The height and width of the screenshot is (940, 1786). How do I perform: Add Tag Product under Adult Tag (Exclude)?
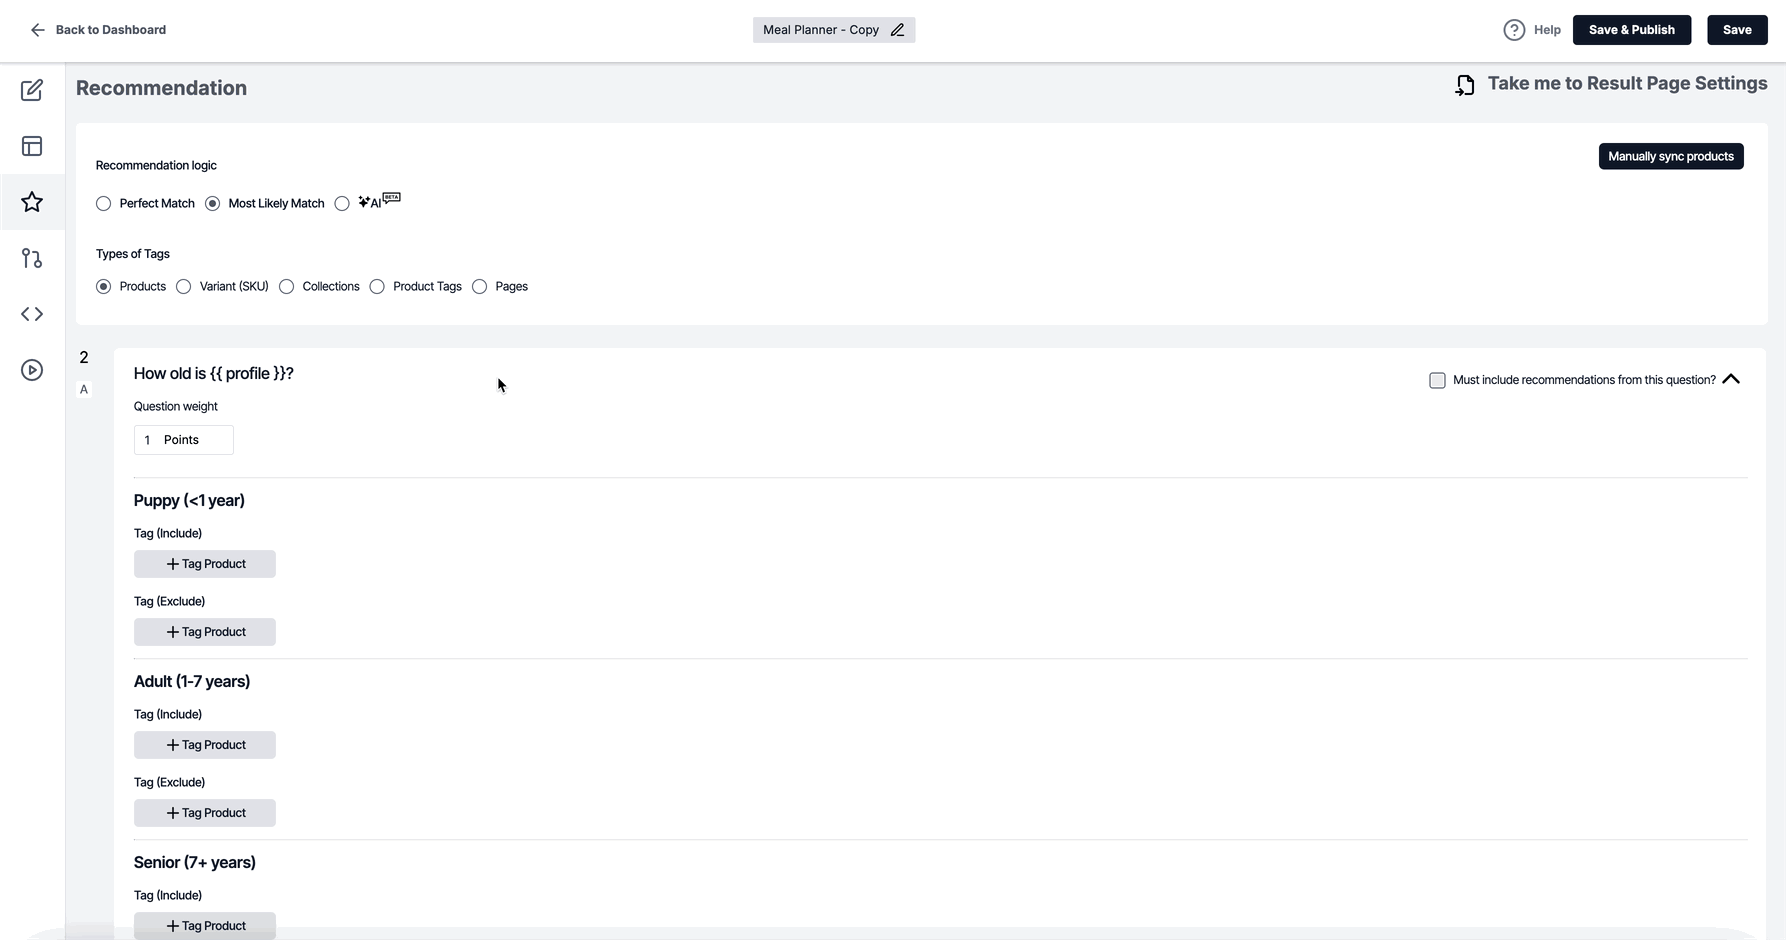pos(205,813)
